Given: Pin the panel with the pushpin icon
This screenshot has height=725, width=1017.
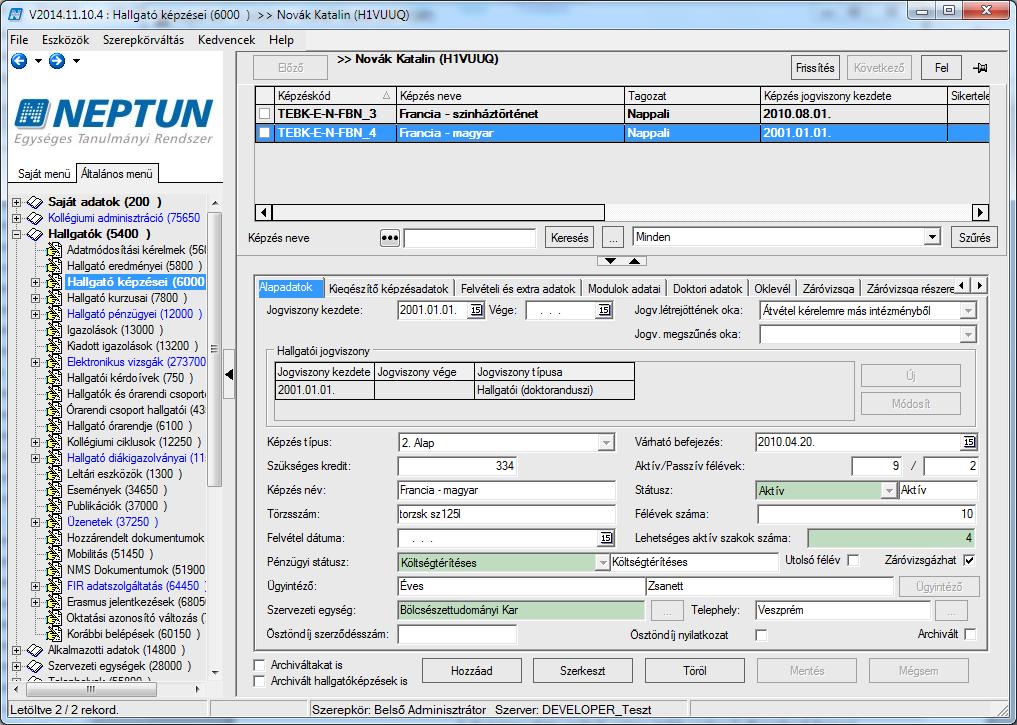Looking at the screenshot, I should (980, 67).
